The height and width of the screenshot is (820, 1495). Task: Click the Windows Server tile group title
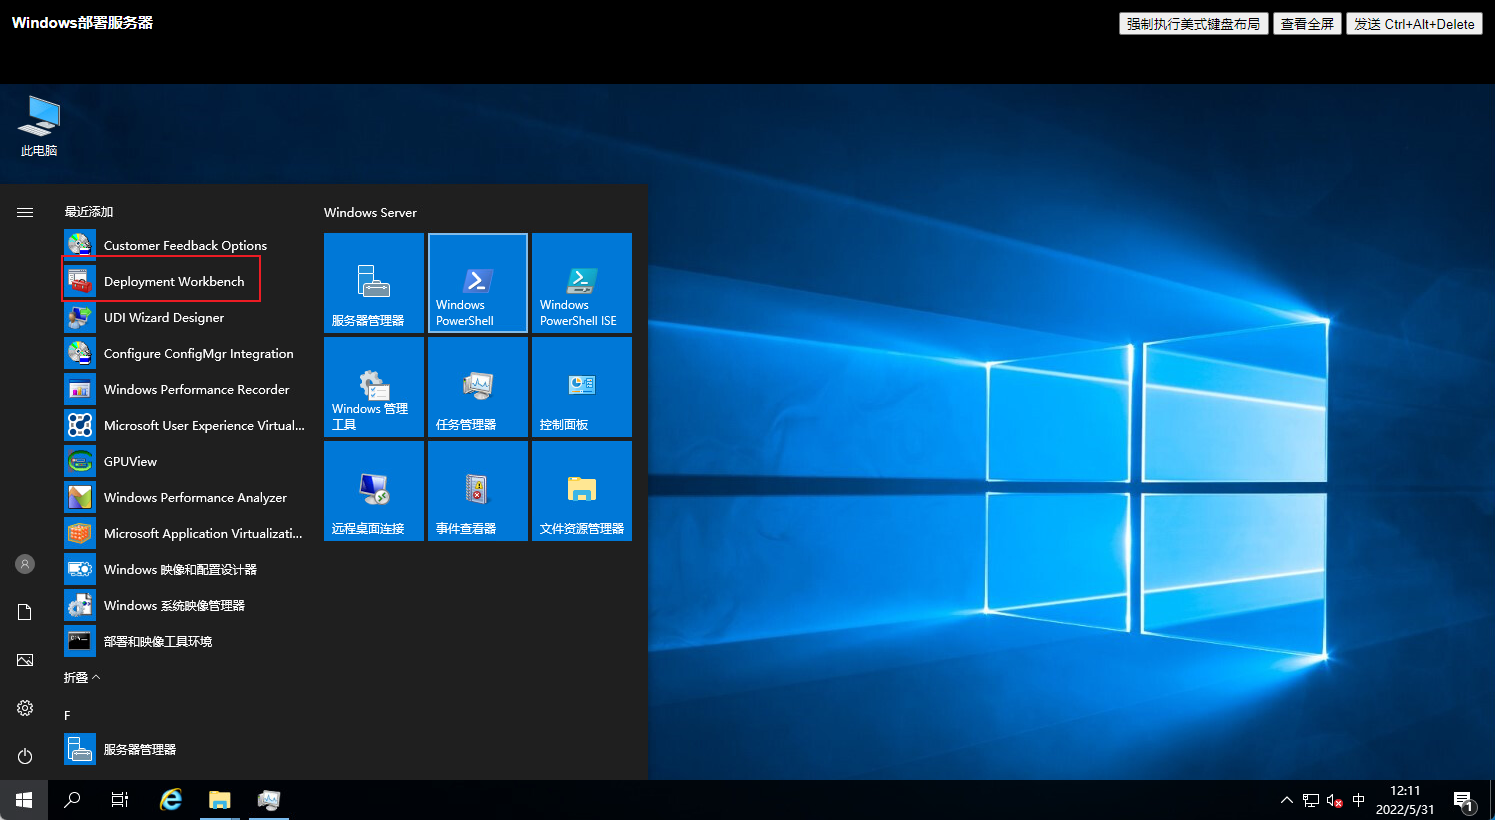[x=370, y=212]
